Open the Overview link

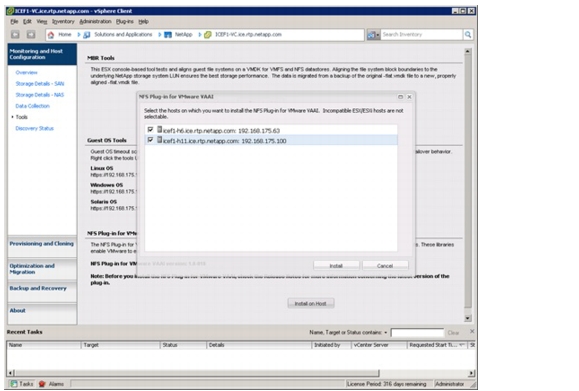(26, 73)
